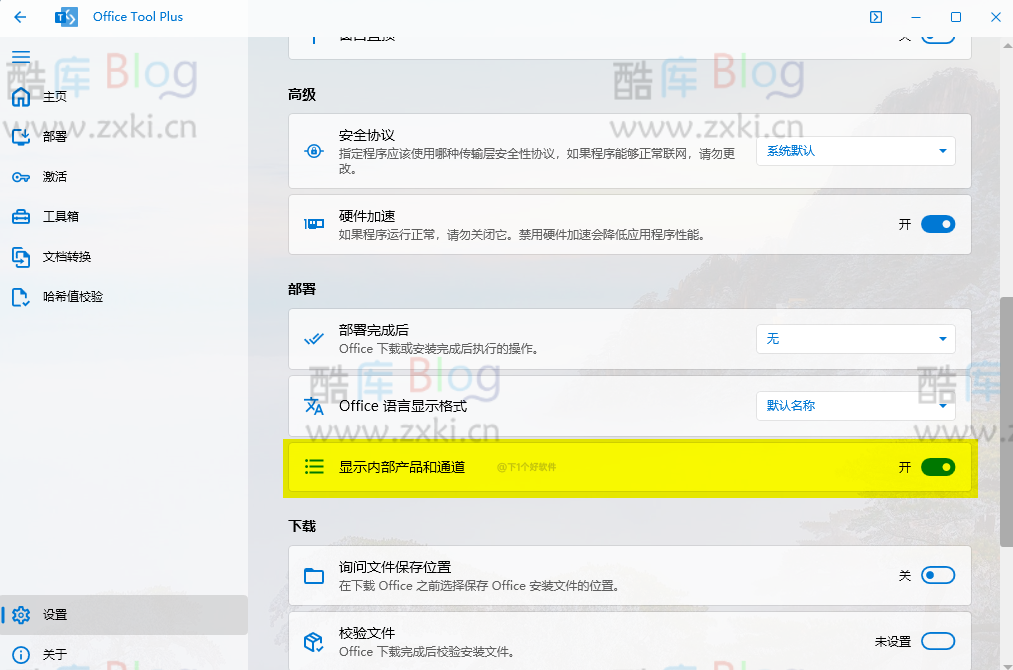The width and height of the screenshot is (1013, 670).
Task: Open the hamburger menu at top left
Action: pyautogui.click(x=20, y=57)
